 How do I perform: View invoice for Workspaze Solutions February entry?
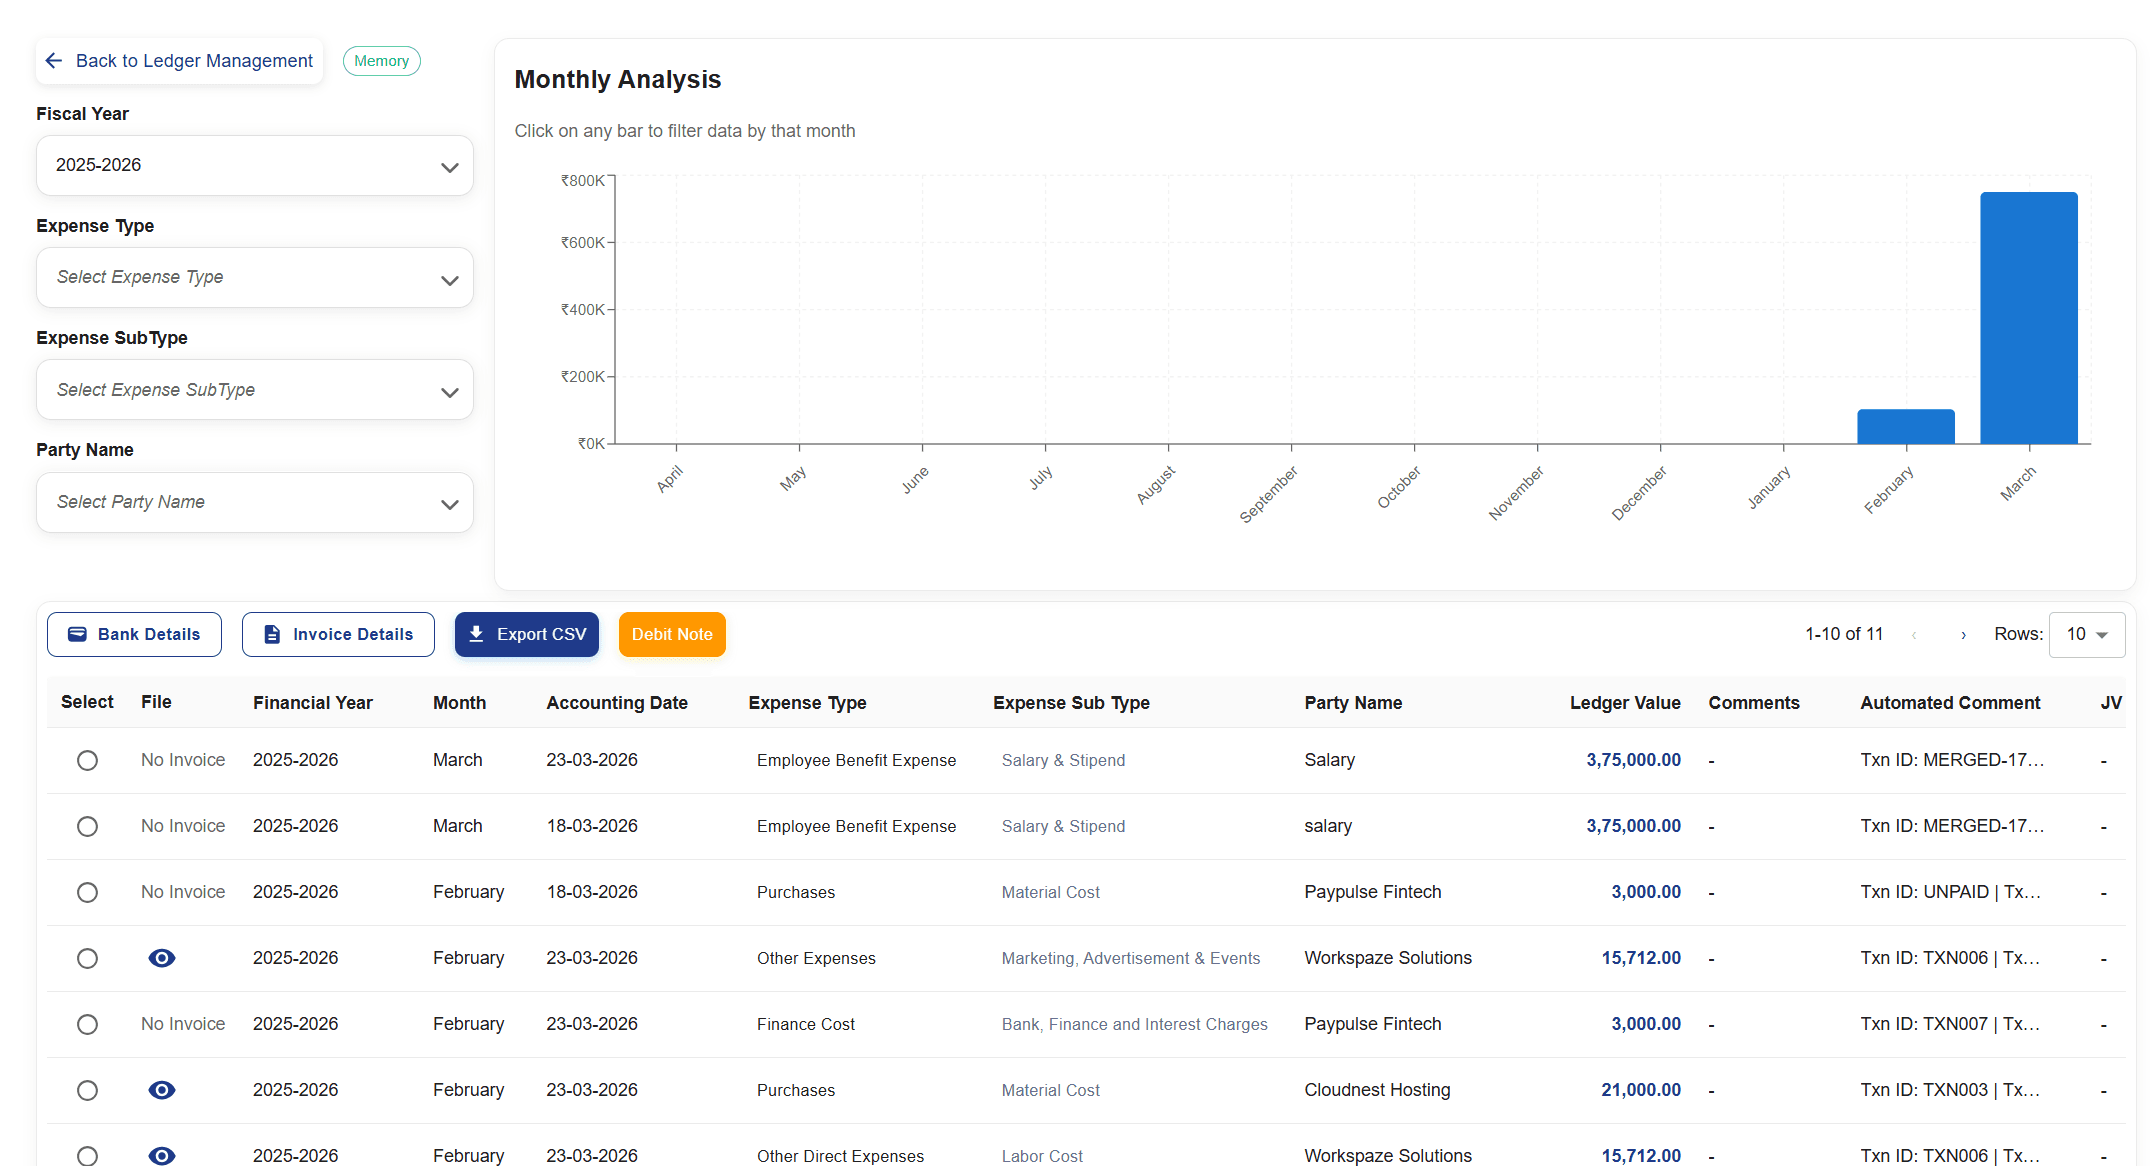[162, 958]
